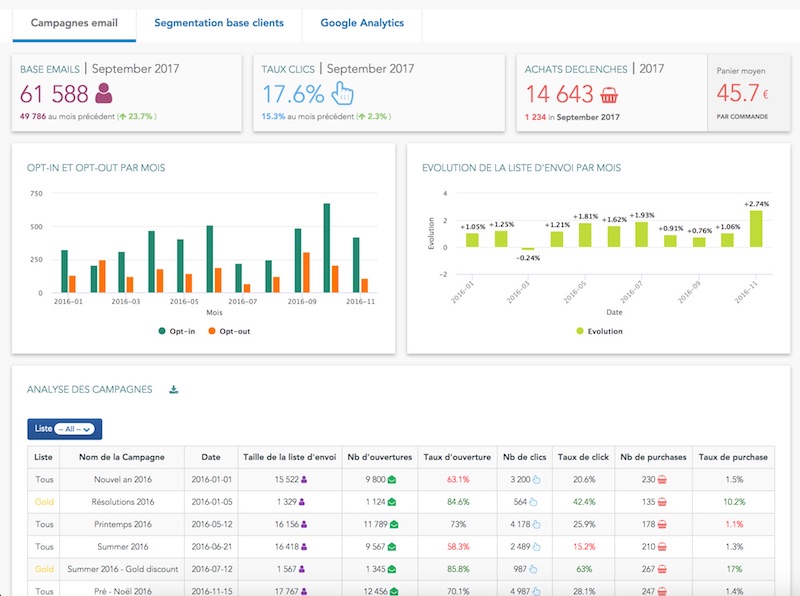Click the envelope icon next to 1 124
This screenshot has height=596, width=800.
(x=392, y=502)
